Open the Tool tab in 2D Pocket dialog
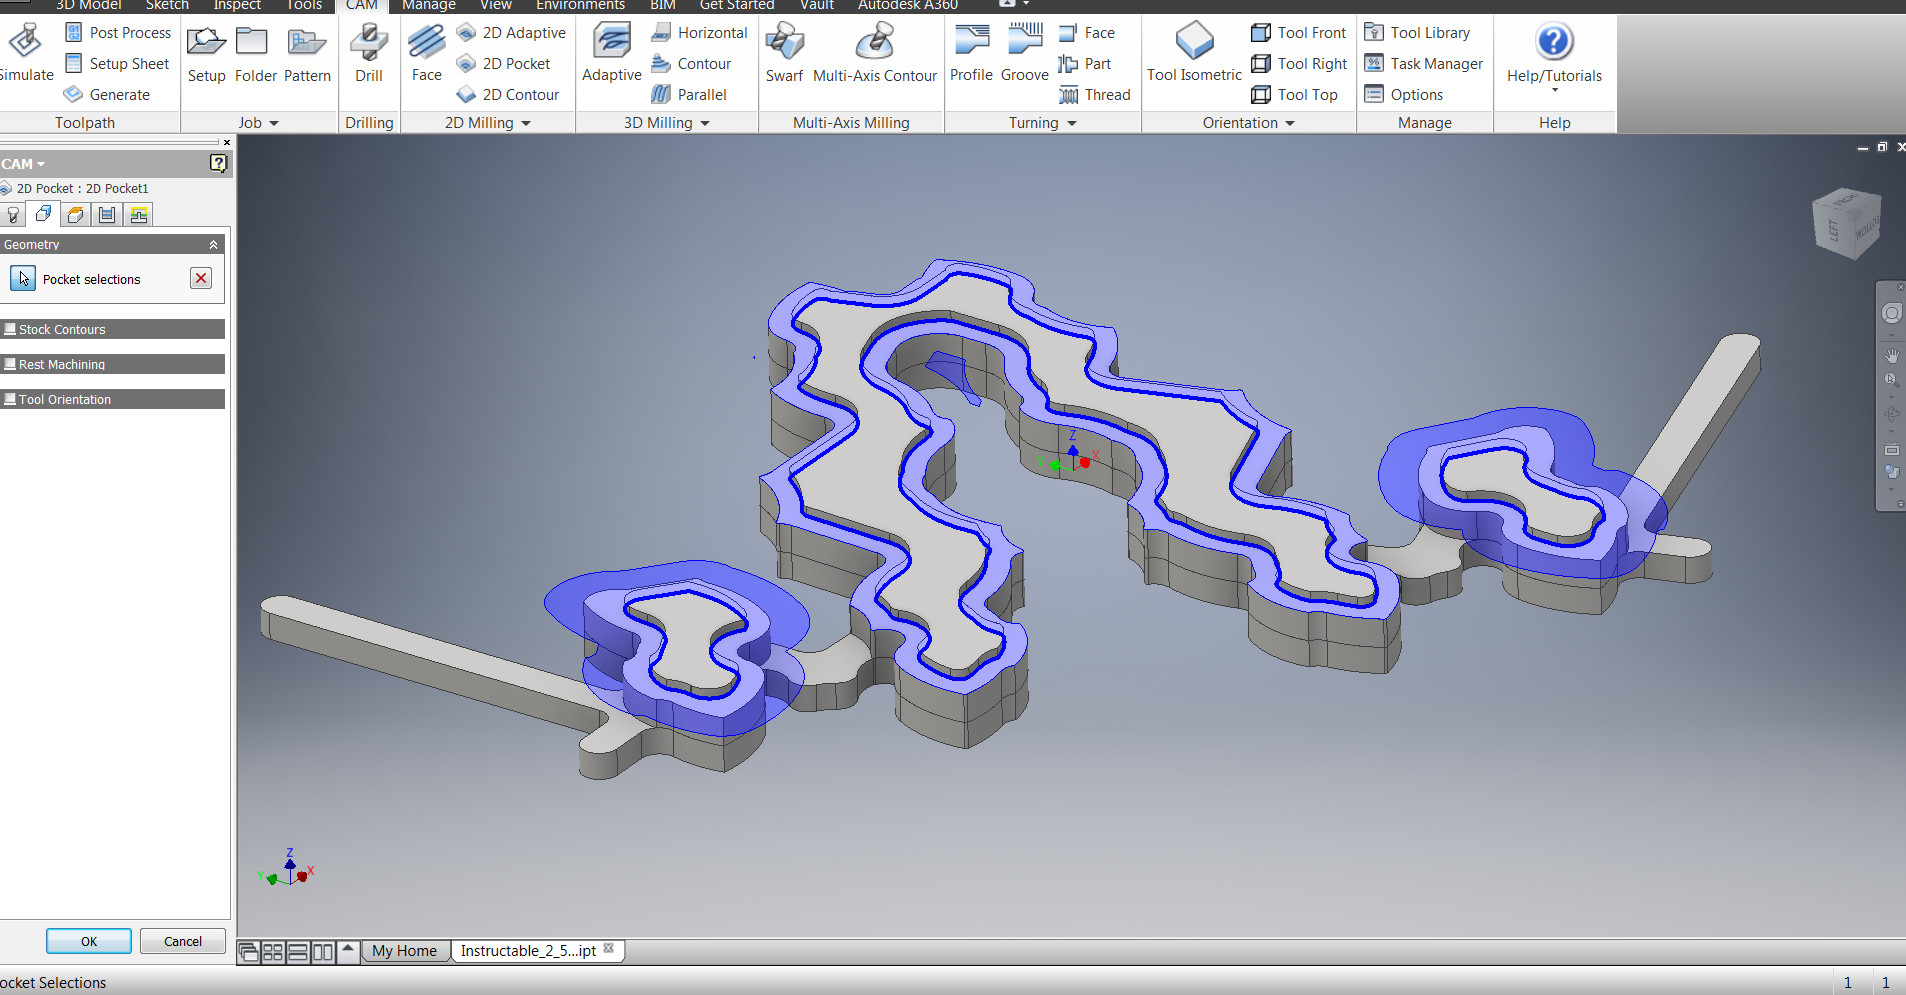The width and height of the screenshot is (1906, 995). pos(12,214)
